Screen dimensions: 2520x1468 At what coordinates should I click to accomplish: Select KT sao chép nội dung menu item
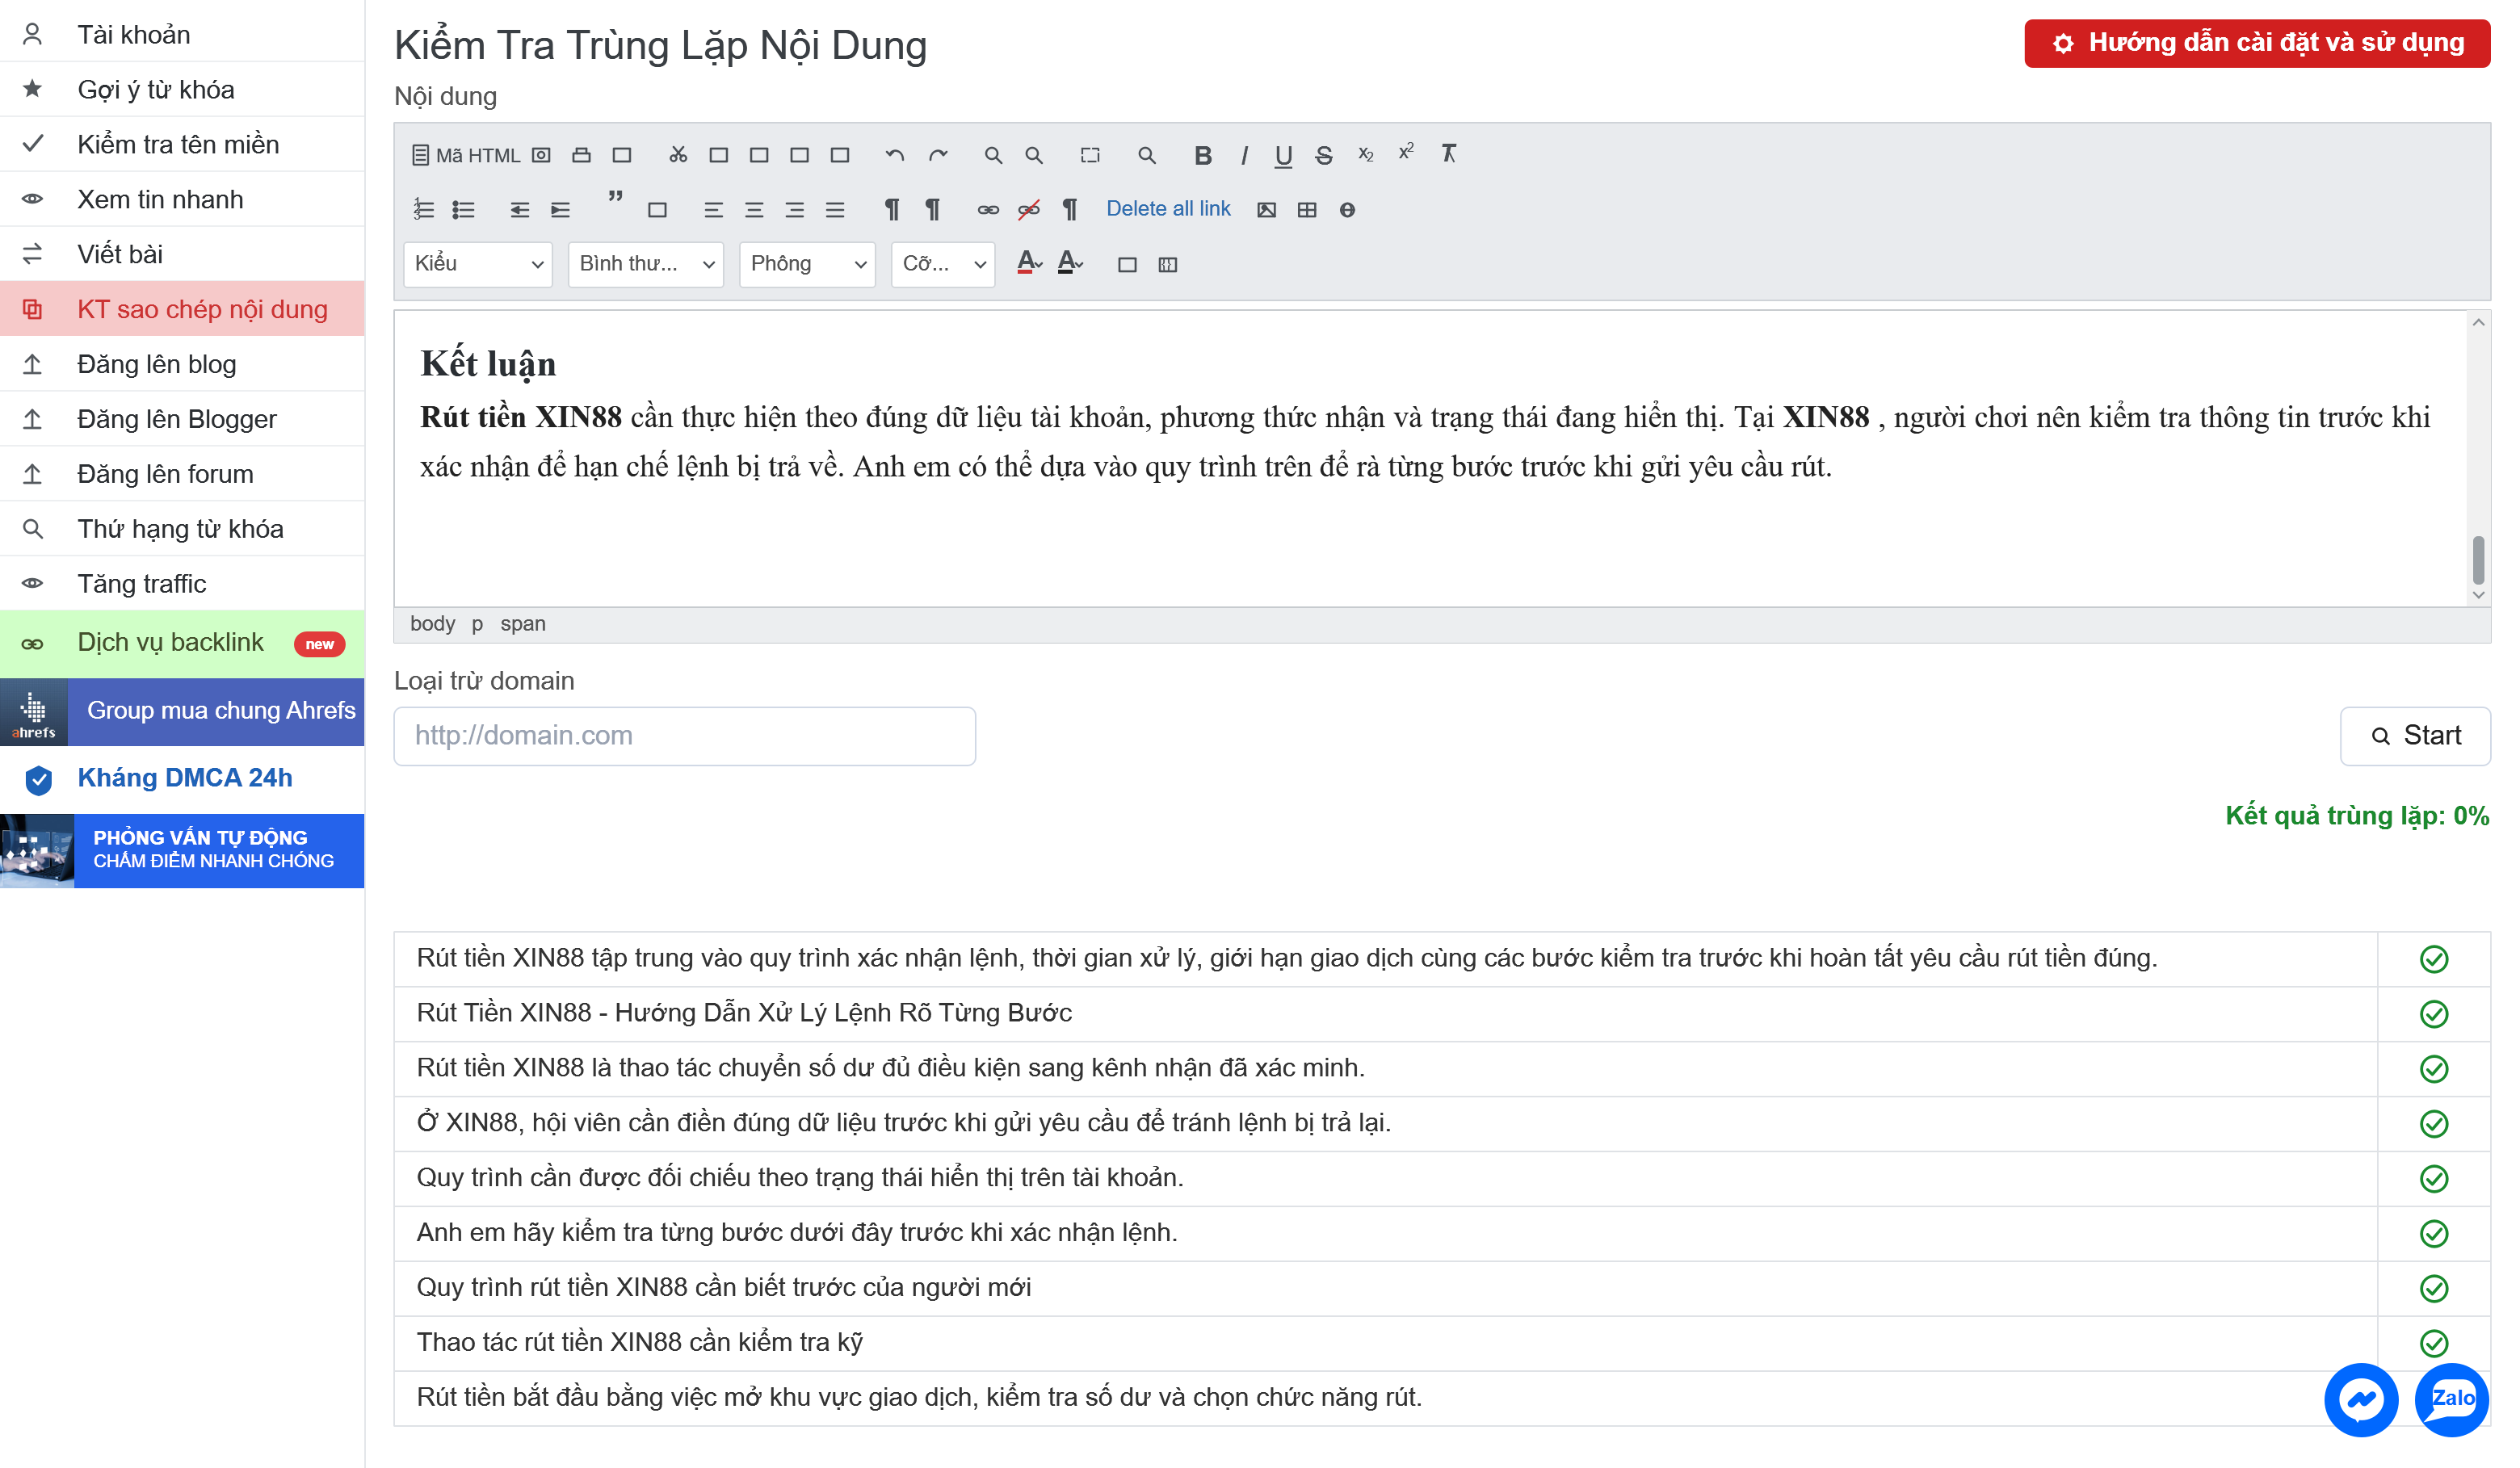tap(182, 309)
